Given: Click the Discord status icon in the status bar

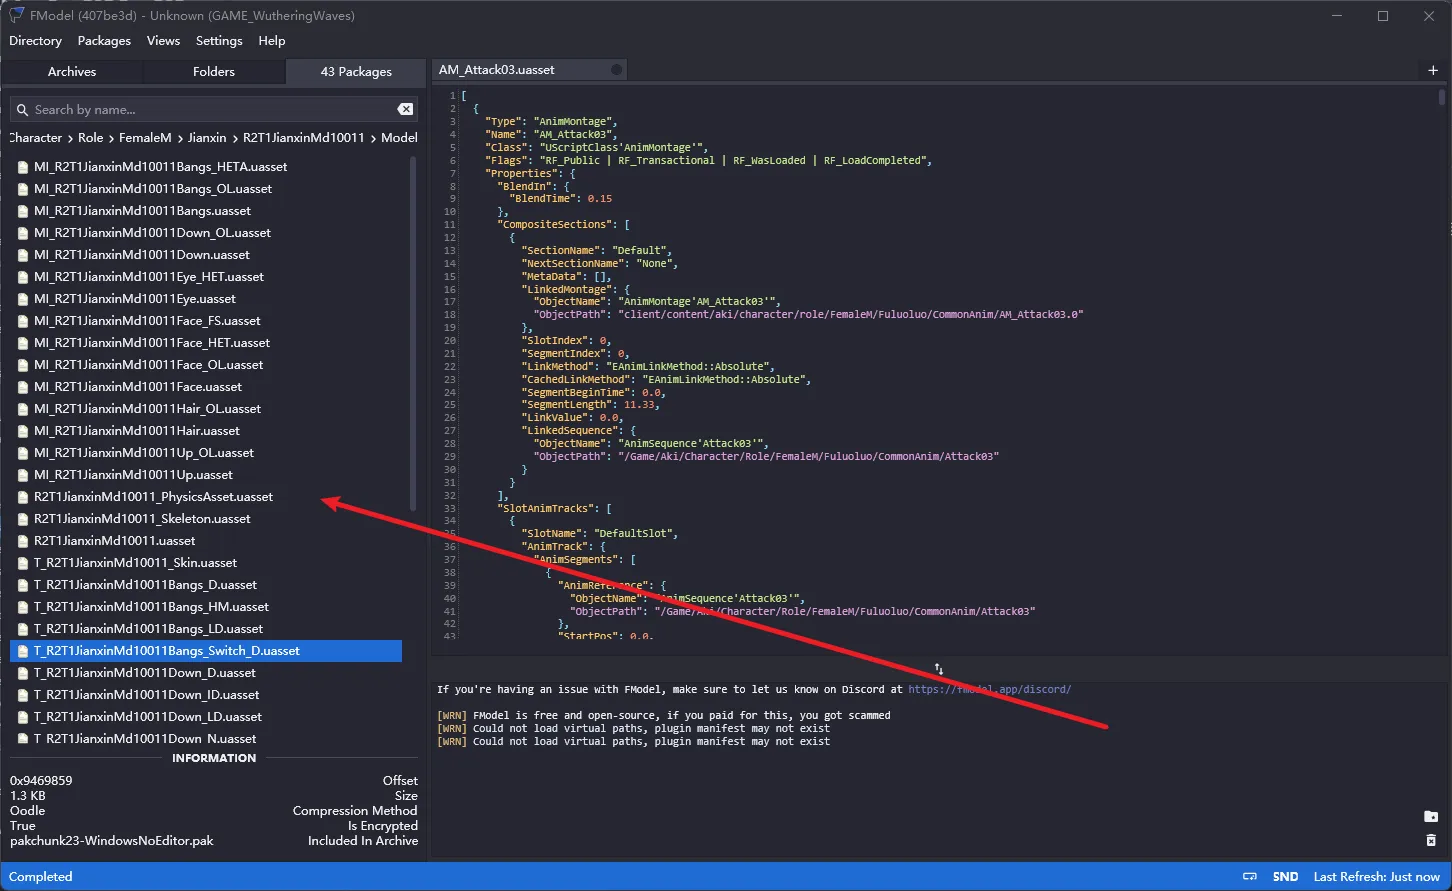Looking at the screenshot, I should click(x=1251, y=876).
